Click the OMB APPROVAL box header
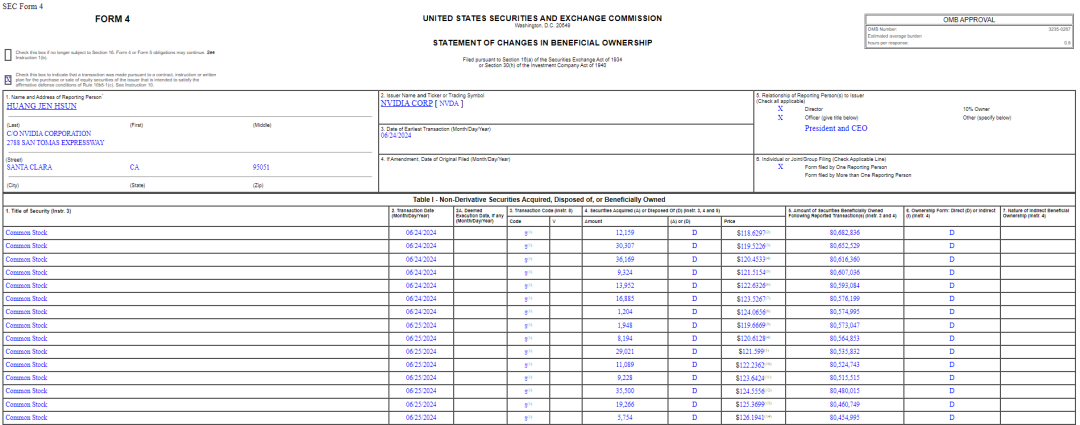Viewport: 1080px width, 425px height. tap(968, 20)
